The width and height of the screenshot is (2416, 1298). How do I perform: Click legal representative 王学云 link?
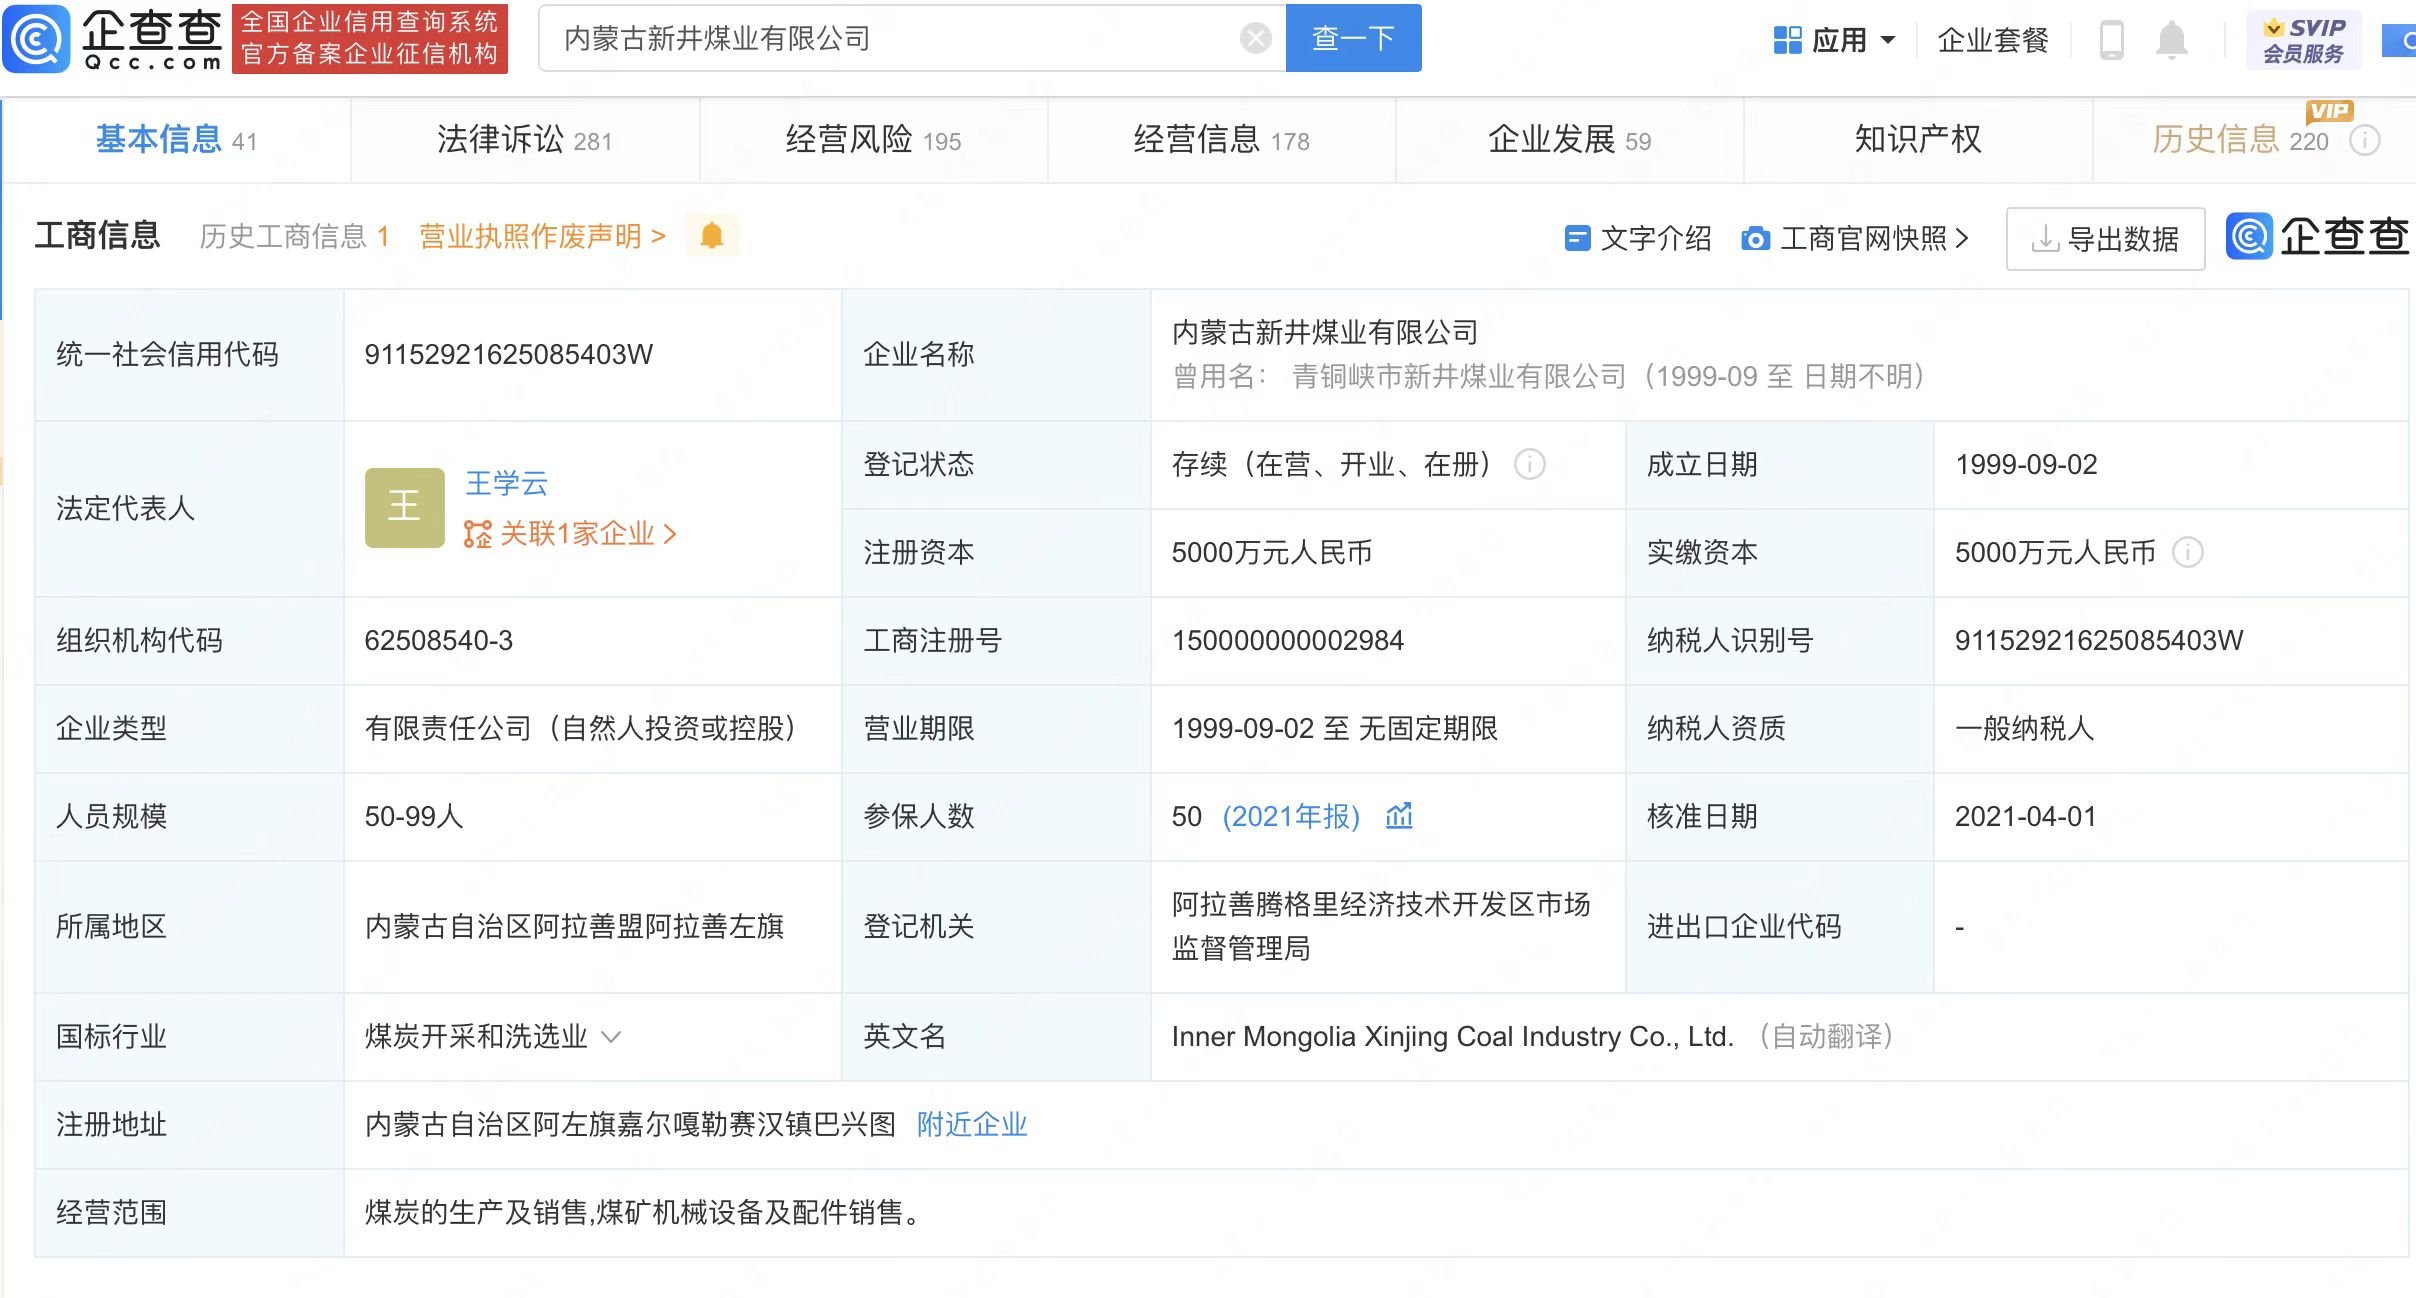[x=506, y=484]
